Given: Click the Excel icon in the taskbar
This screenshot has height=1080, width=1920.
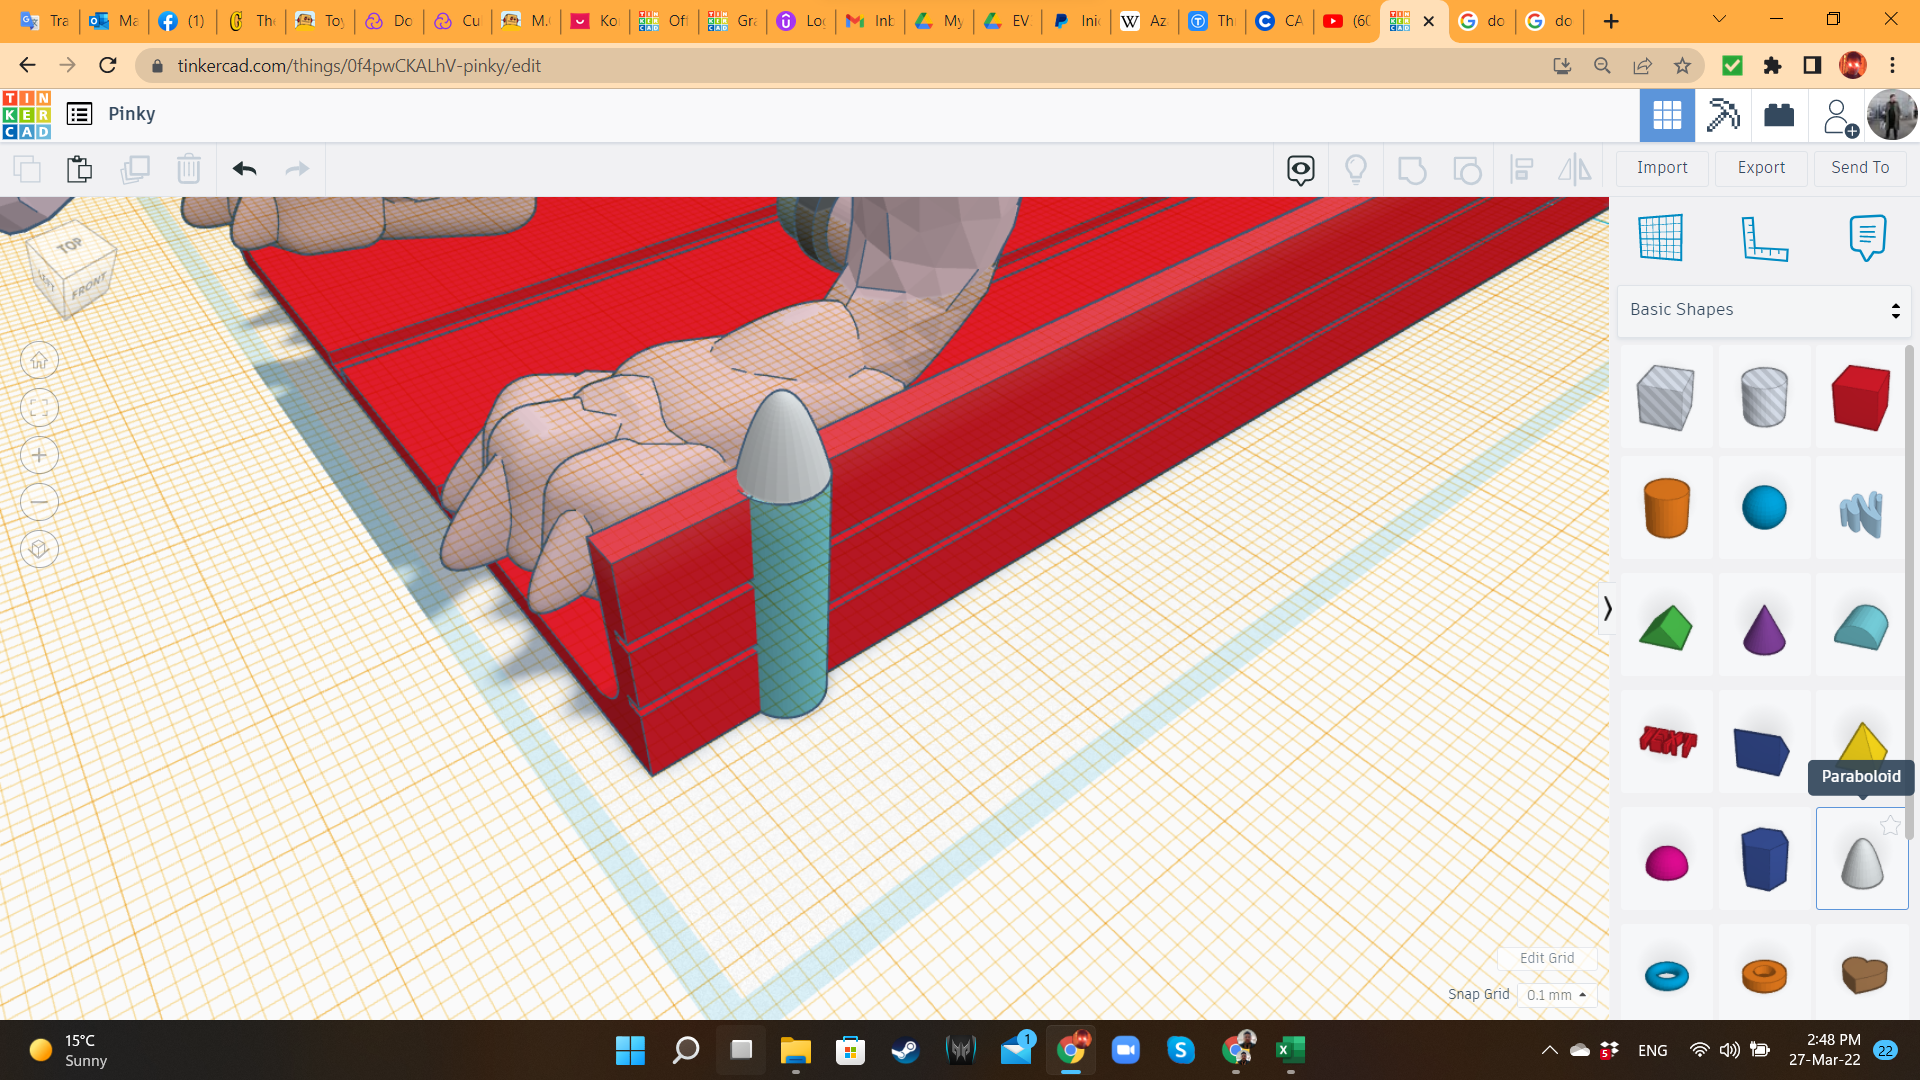Looking at the screenshot, I should [1289, 1050].
